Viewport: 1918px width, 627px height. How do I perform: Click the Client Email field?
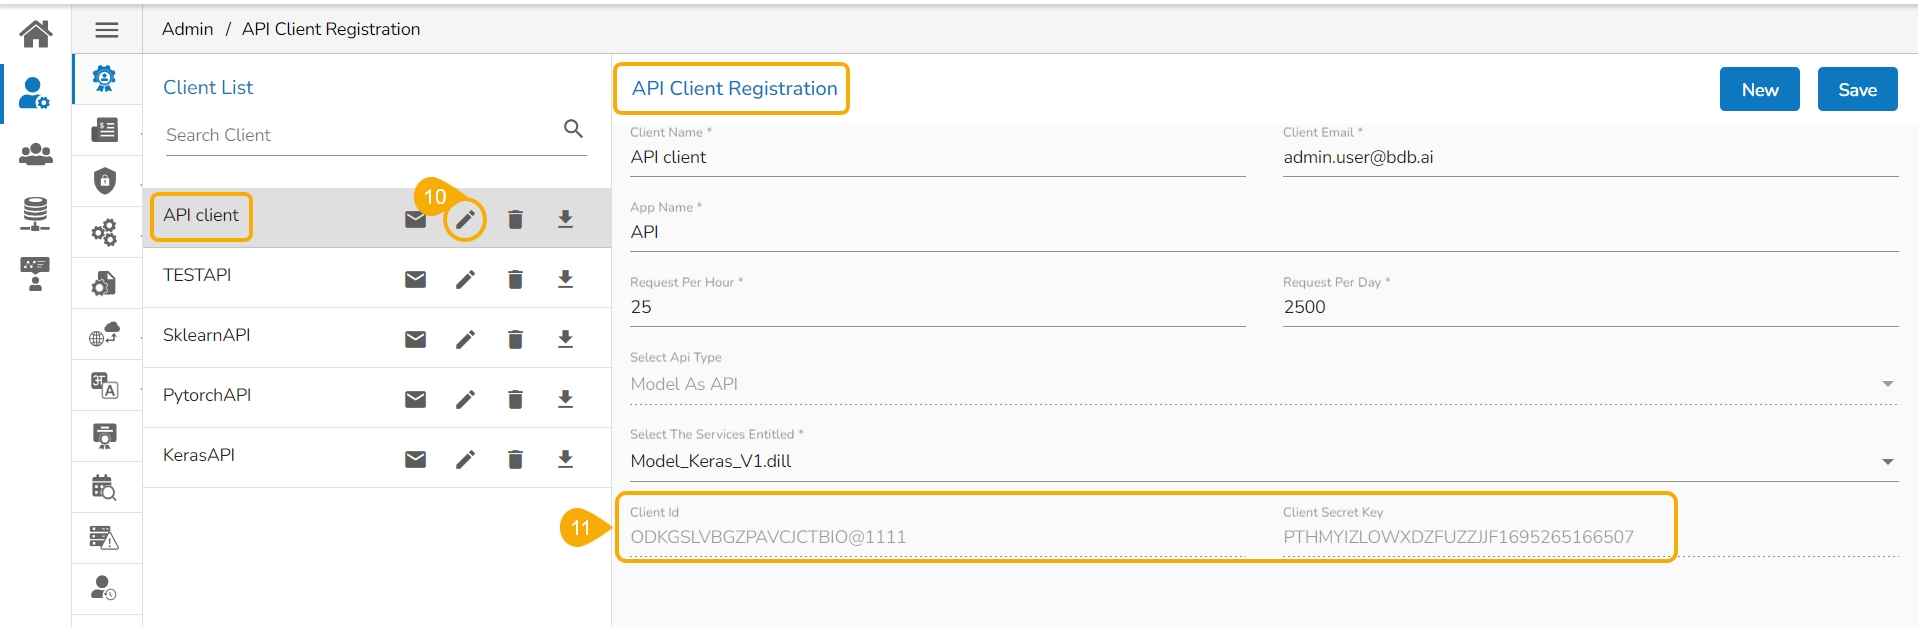[1590, 157]
